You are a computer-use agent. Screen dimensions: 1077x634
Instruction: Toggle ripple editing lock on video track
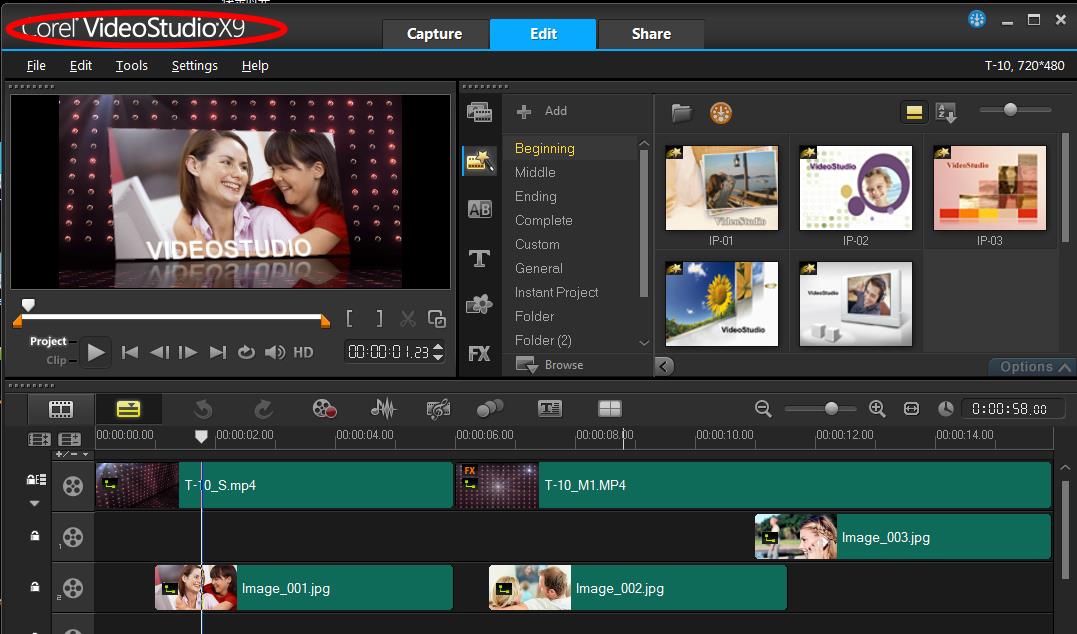click(x=36, y=479)
